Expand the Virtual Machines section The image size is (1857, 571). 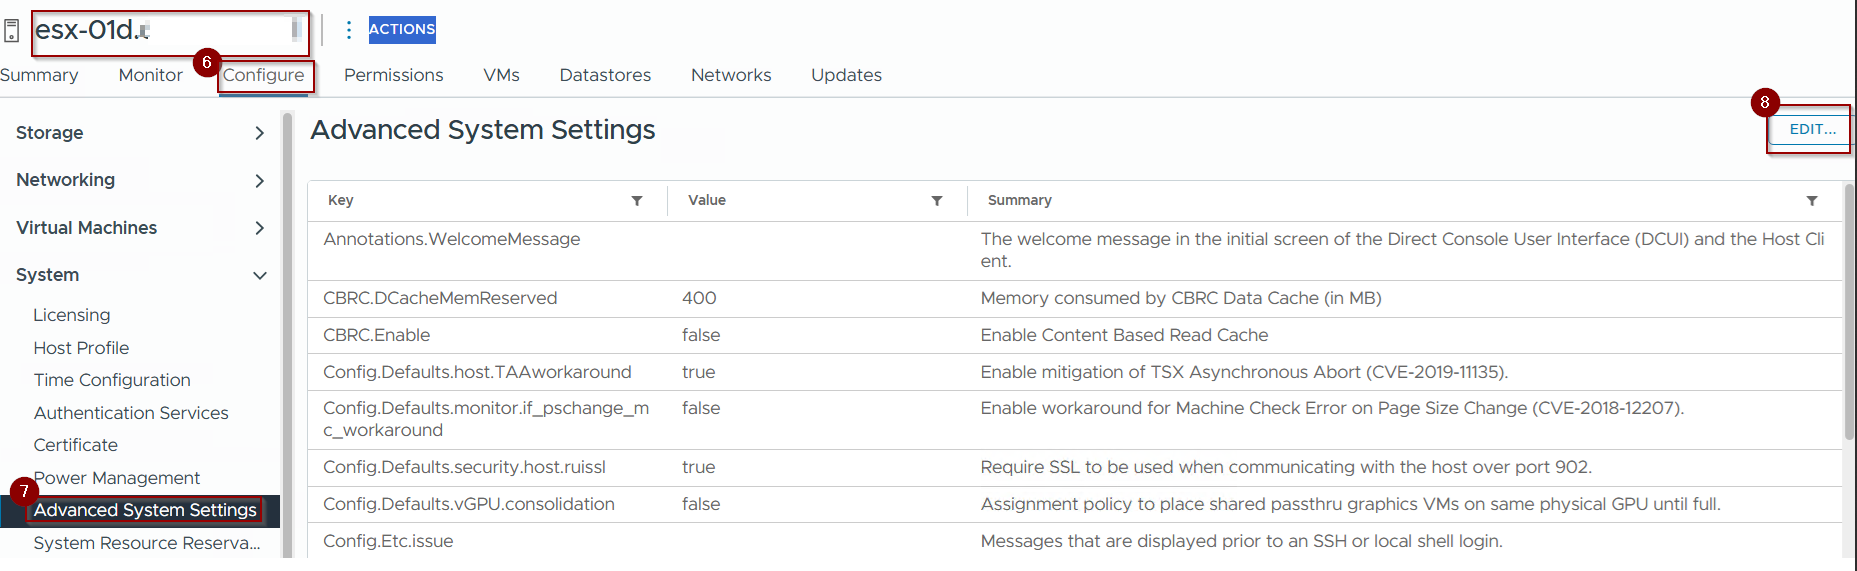259,228
